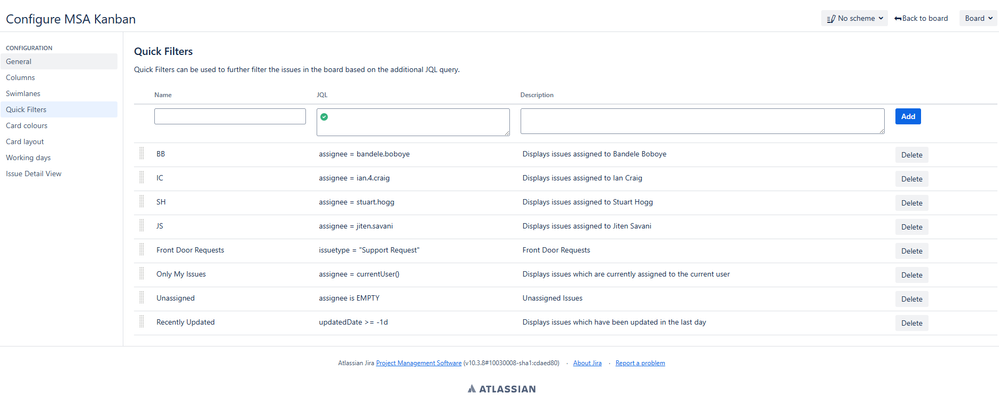This screenshot has height=410, width=999.
Task: Click the green JQL validation check icon
Action: pyautogui.click(x=324, y=117)
